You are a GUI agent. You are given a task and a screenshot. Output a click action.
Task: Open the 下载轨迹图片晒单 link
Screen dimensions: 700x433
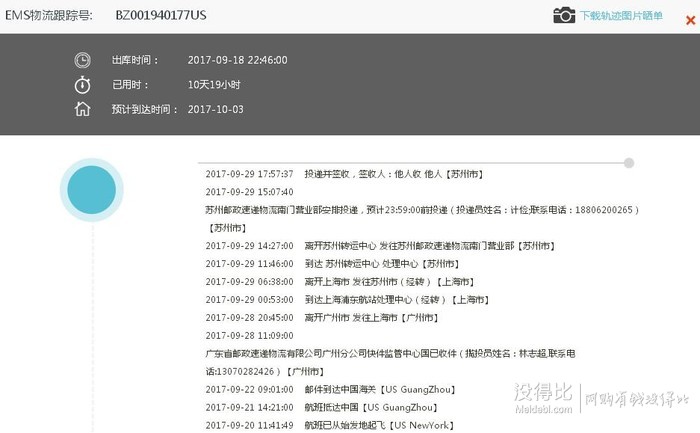coord(621,16)
